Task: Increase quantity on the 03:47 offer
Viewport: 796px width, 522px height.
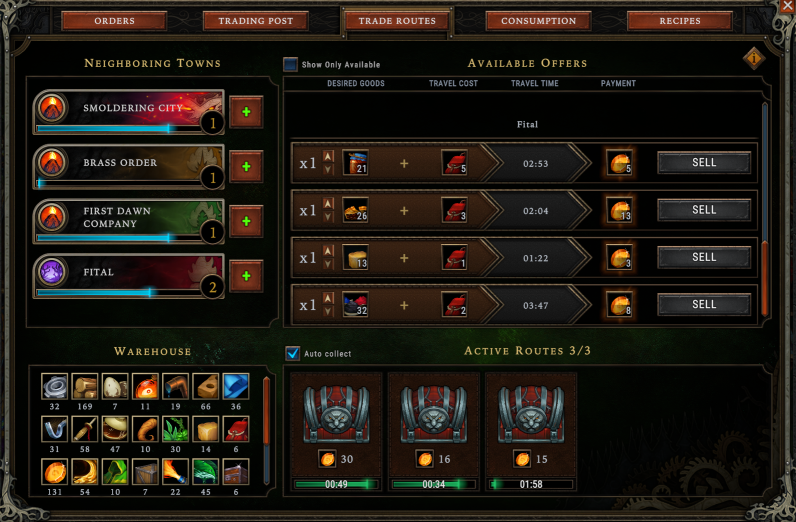Action: pos(328,299)
